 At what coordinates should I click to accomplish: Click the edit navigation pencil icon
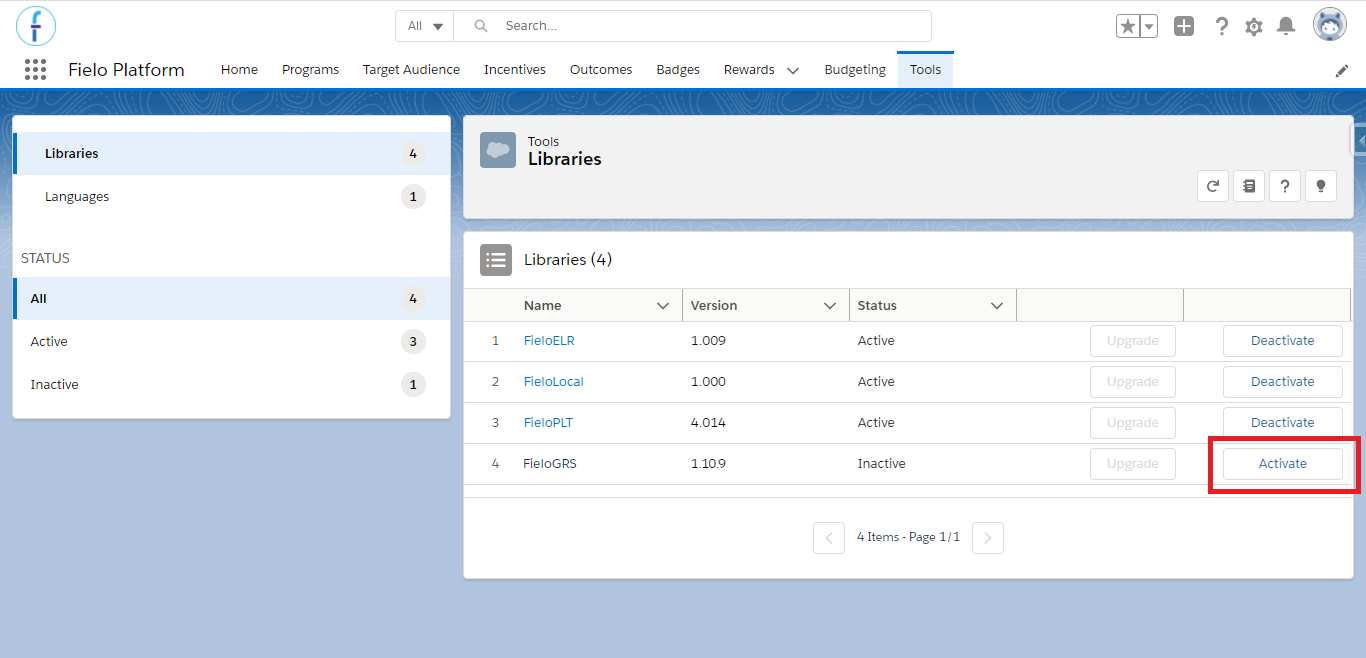(x=1342, y=70)
